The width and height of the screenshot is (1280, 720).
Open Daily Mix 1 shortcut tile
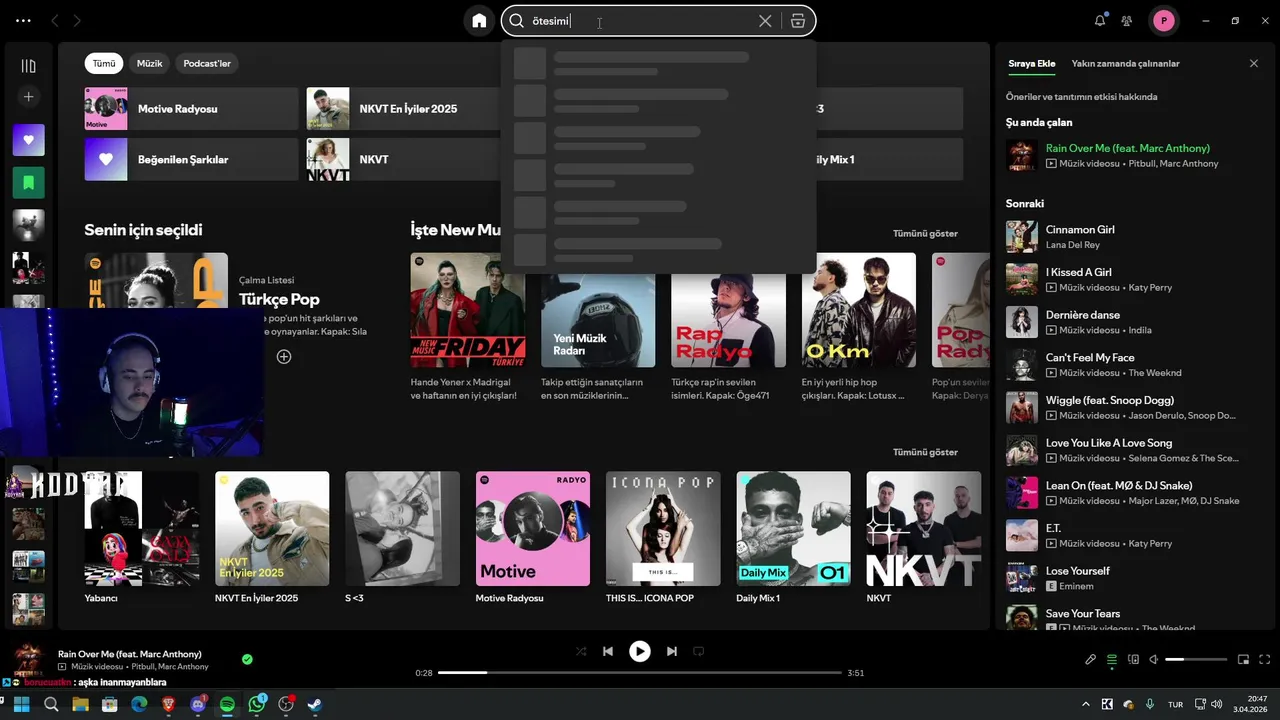[x=890, y=159]
